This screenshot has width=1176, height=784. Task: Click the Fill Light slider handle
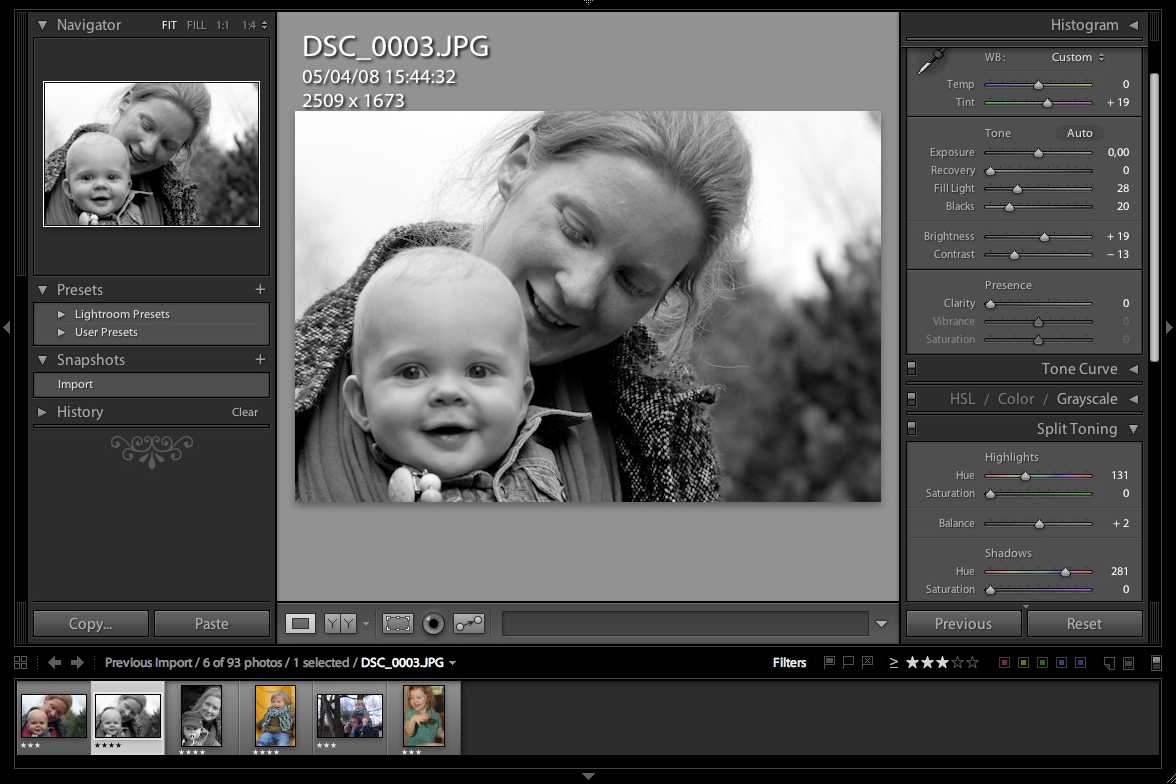click(1018, 189)
